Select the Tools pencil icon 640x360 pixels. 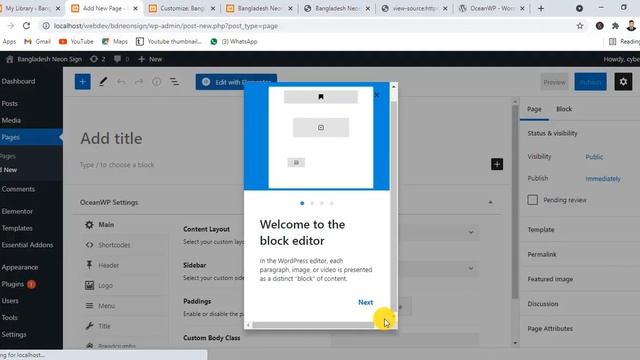103,82
